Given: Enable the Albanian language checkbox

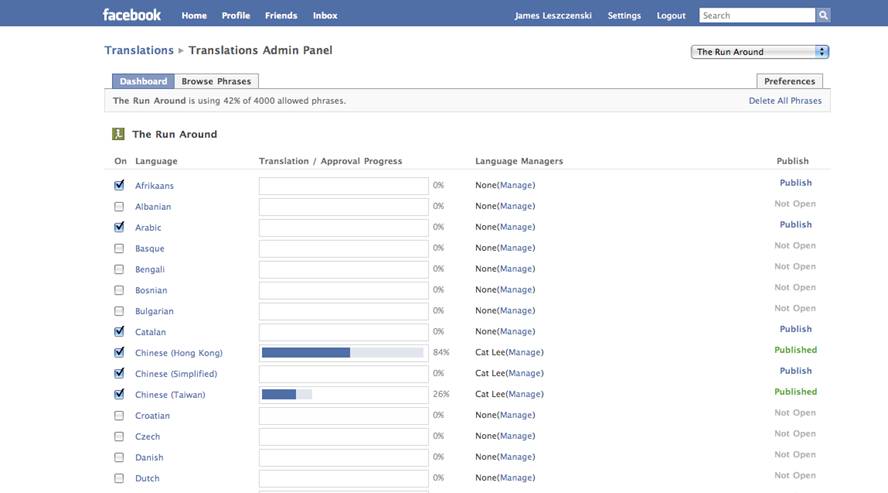Looking at the screenshot, I should pos(119,206).
